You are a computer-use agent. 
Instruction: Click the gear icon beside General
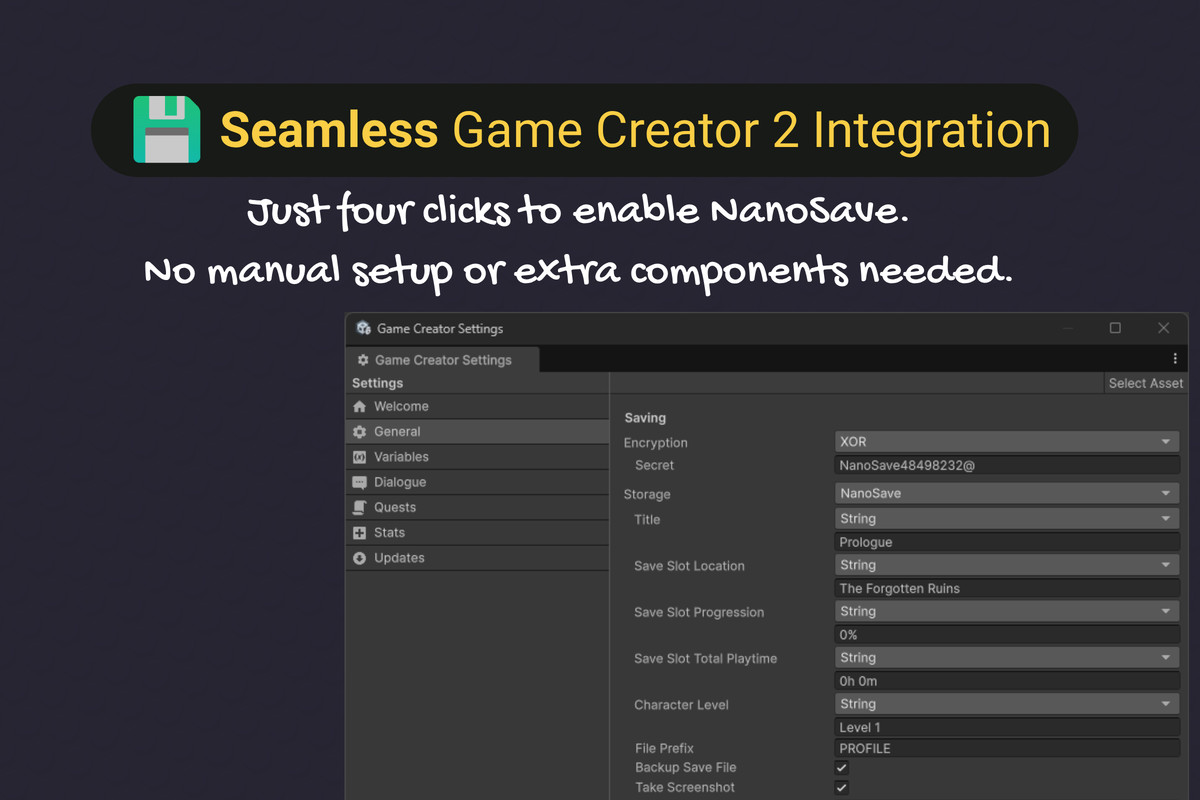click(x=363, y=431)
